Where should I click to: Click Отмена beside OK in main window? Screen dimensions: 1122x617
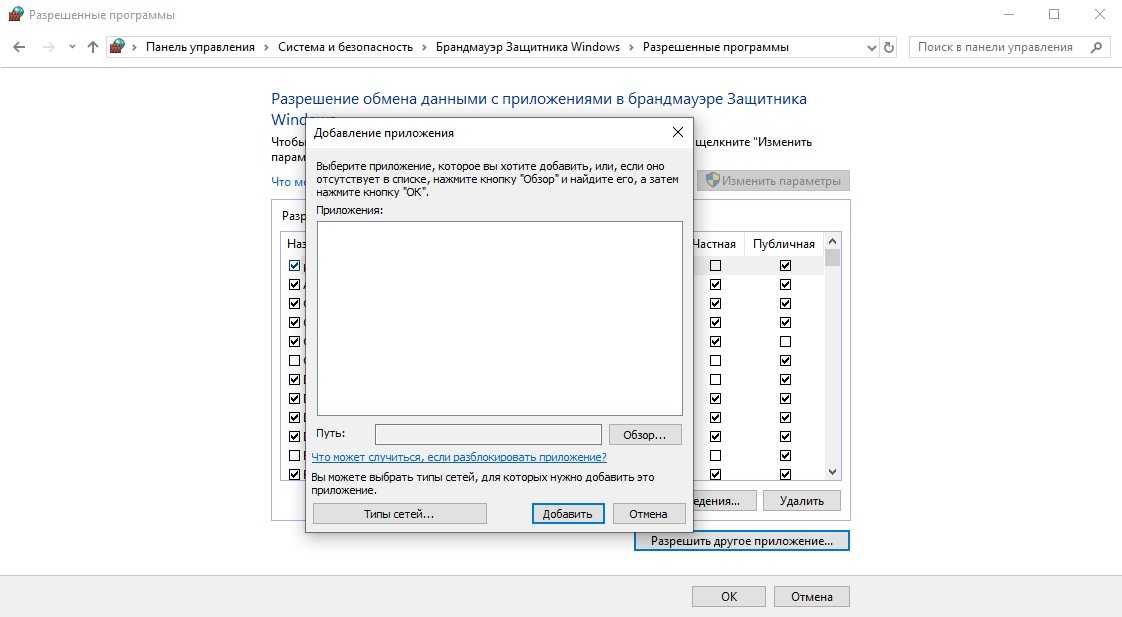(x=811, y=597)
